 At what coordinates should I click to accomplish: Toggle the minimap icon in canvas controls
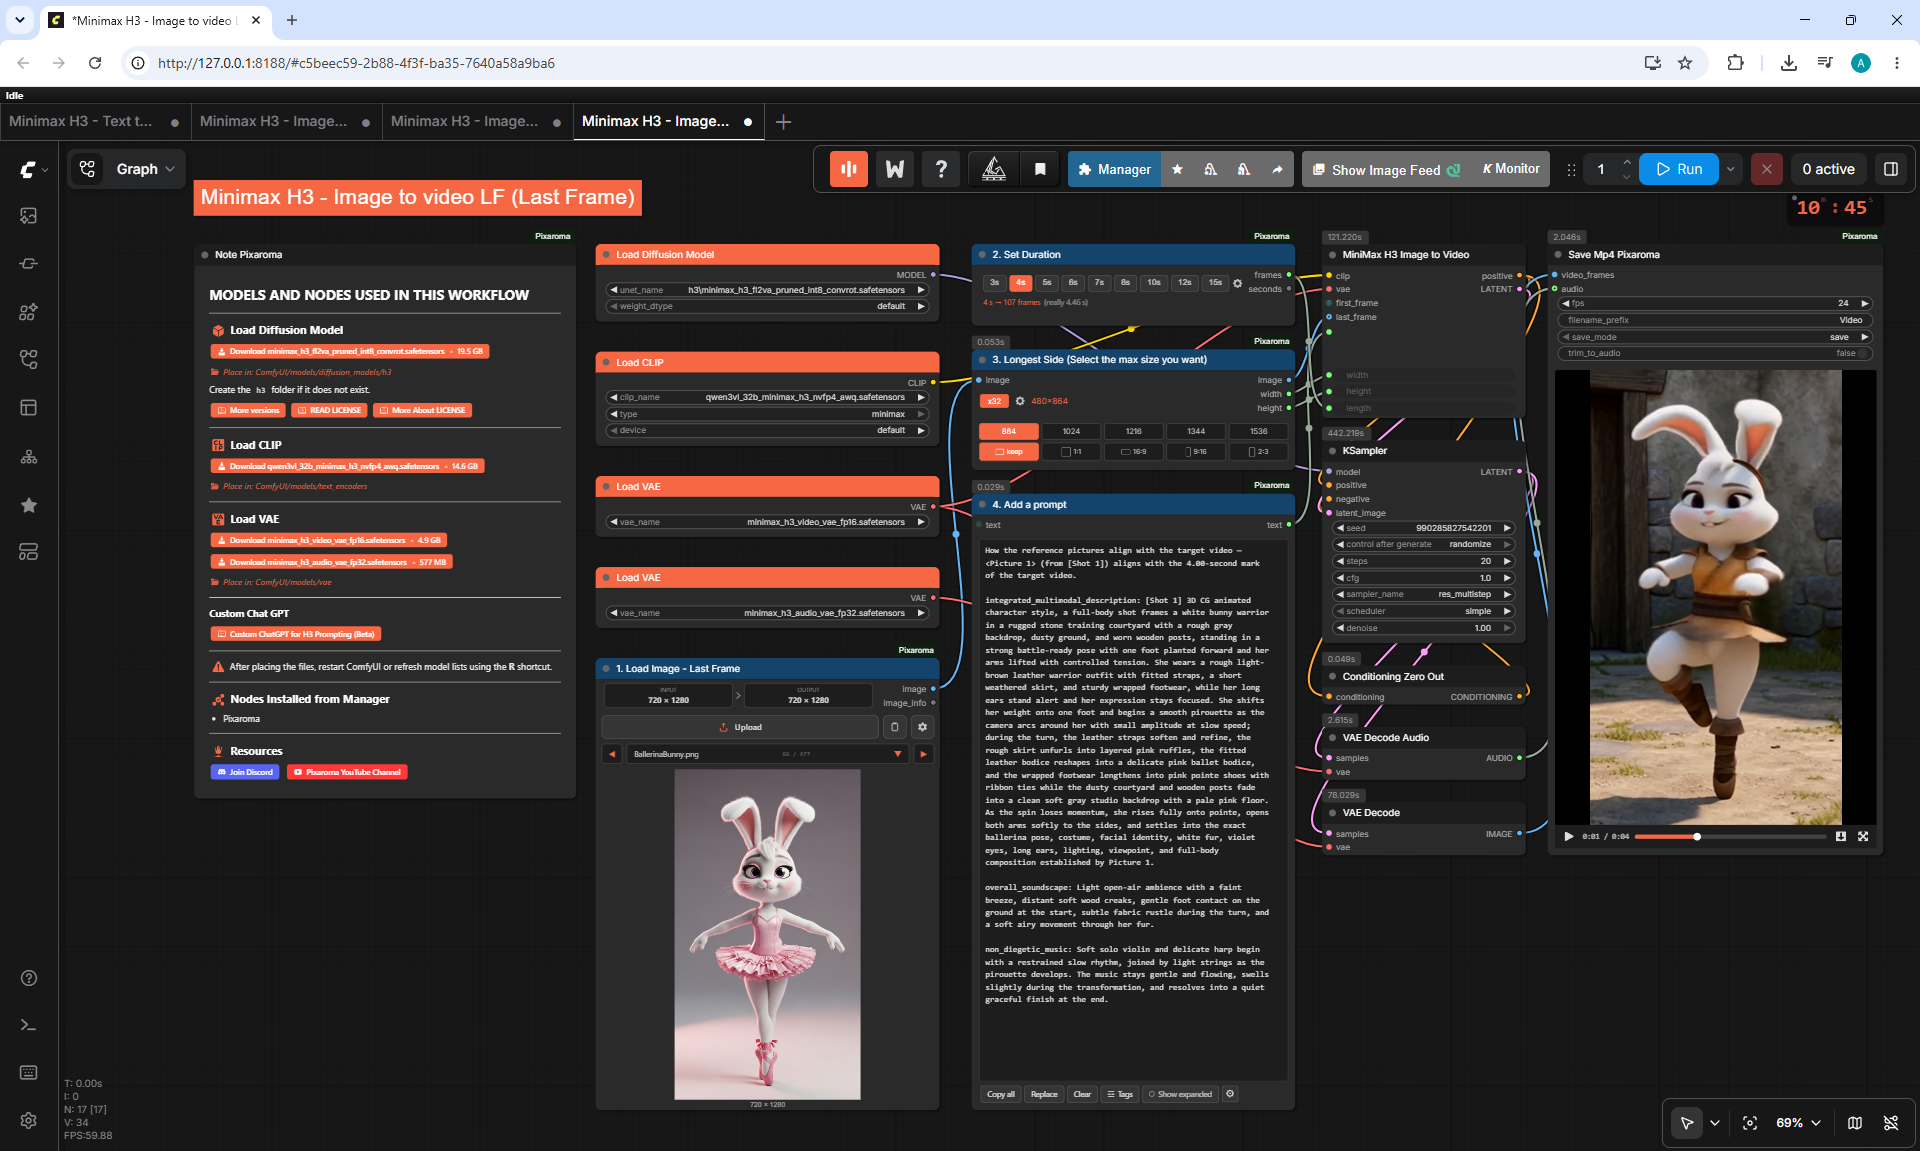[x=1855, y=1123]
